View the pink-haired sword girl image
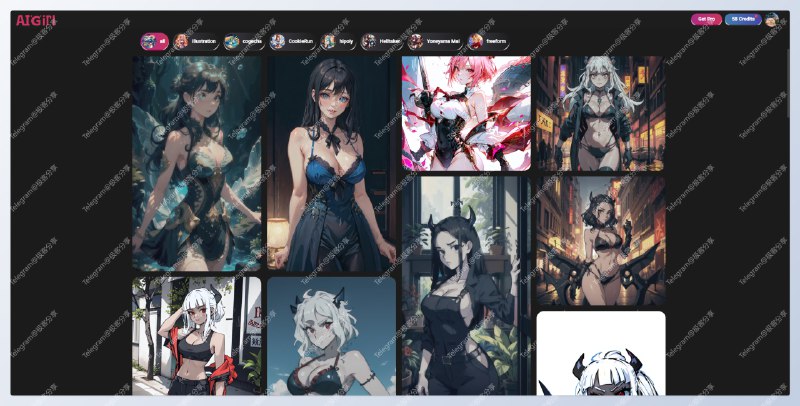The image size is (800, 406). point(466,113)
